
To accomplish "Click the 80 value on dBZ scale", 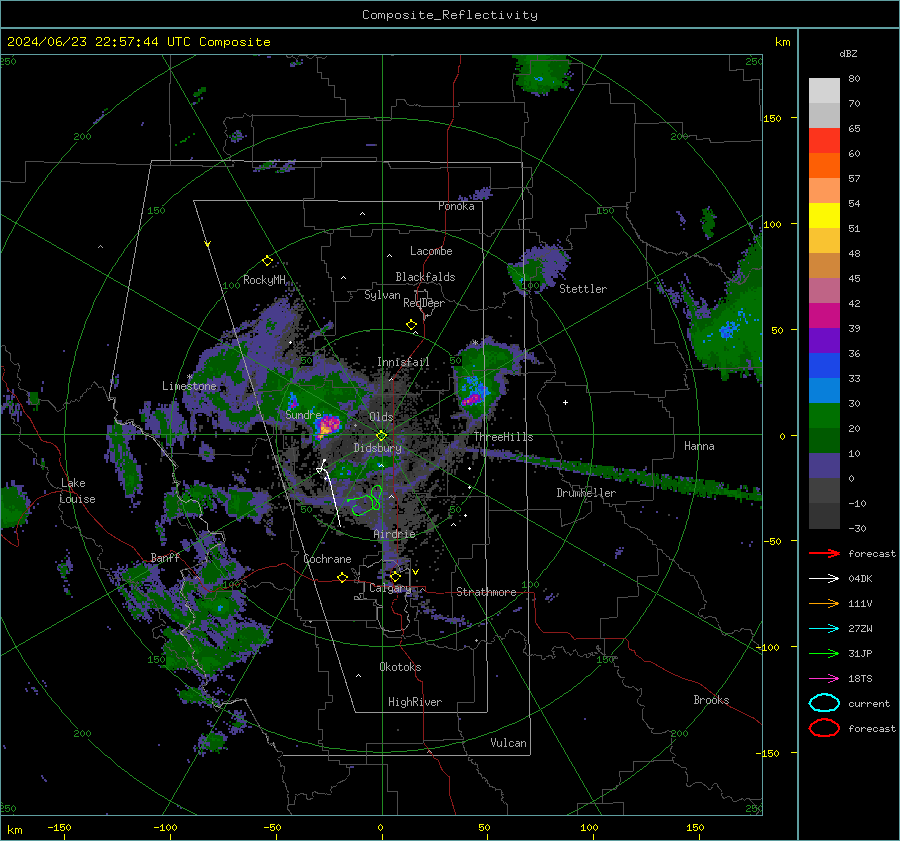I will click(854, 78).
